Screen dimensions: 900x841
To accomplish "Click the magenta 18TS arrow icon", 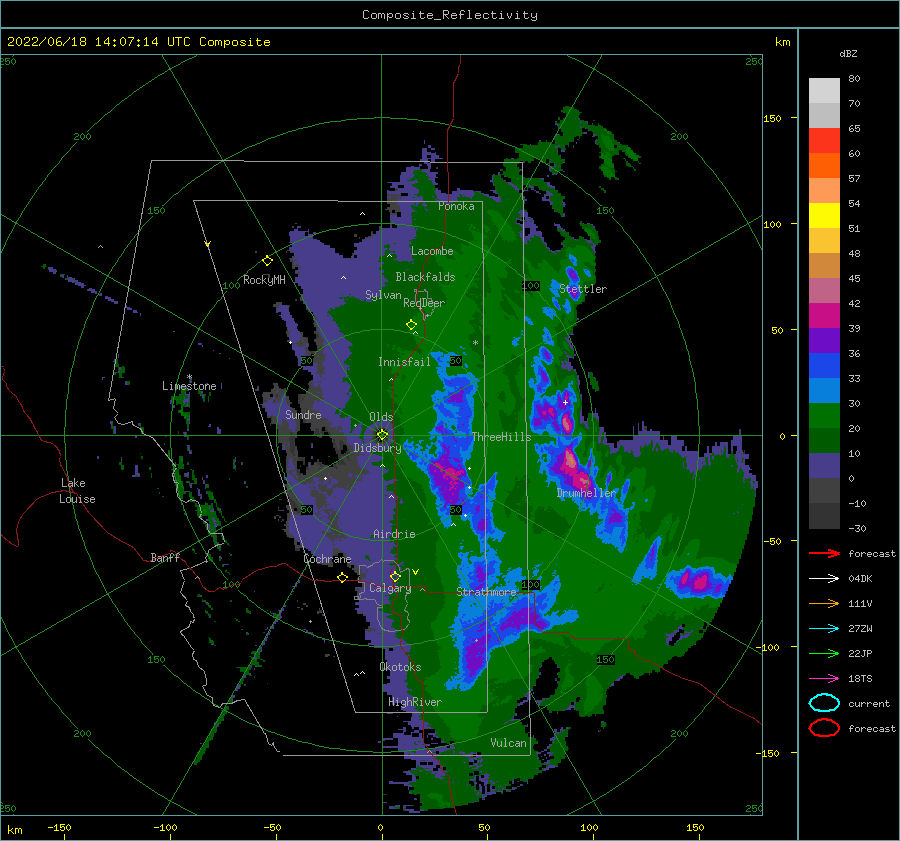I will 824,679.
